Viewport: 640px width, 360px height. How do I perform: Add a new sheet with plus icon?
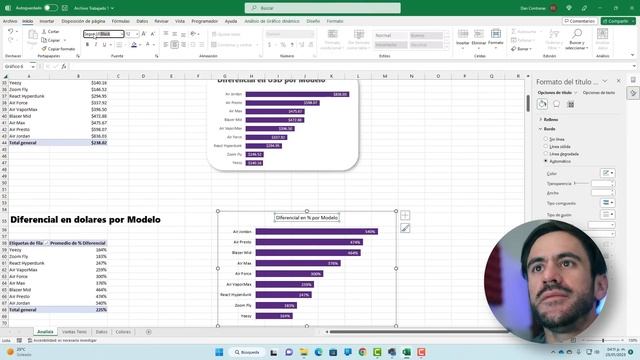[x=149, y=332]
